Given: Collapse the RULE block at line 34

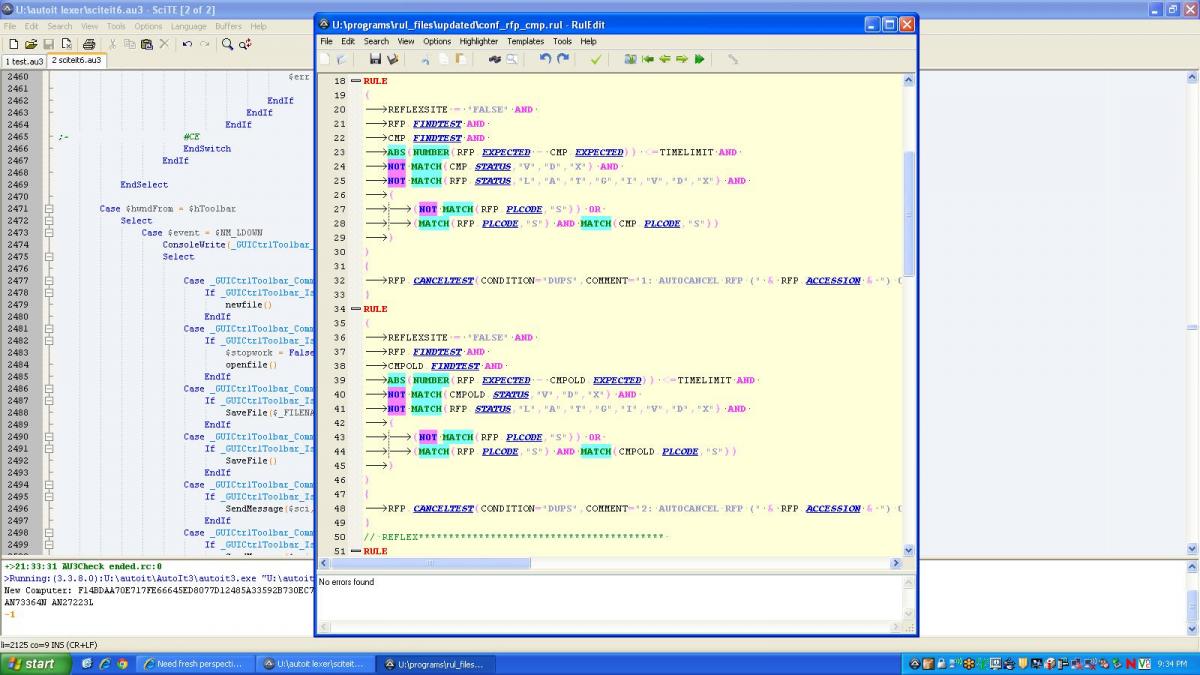Looking at the screenshot, I should point(356,309).
